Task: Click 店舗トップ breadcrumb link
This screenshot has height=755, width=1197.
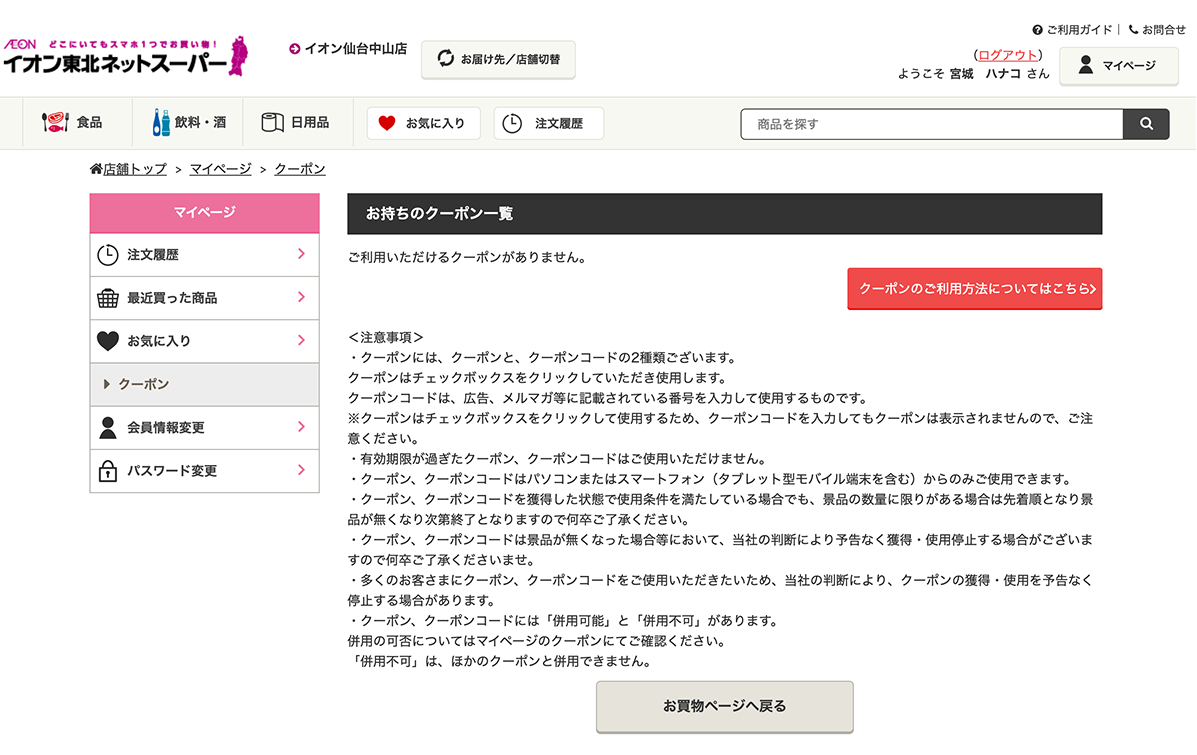Action: 134,169
